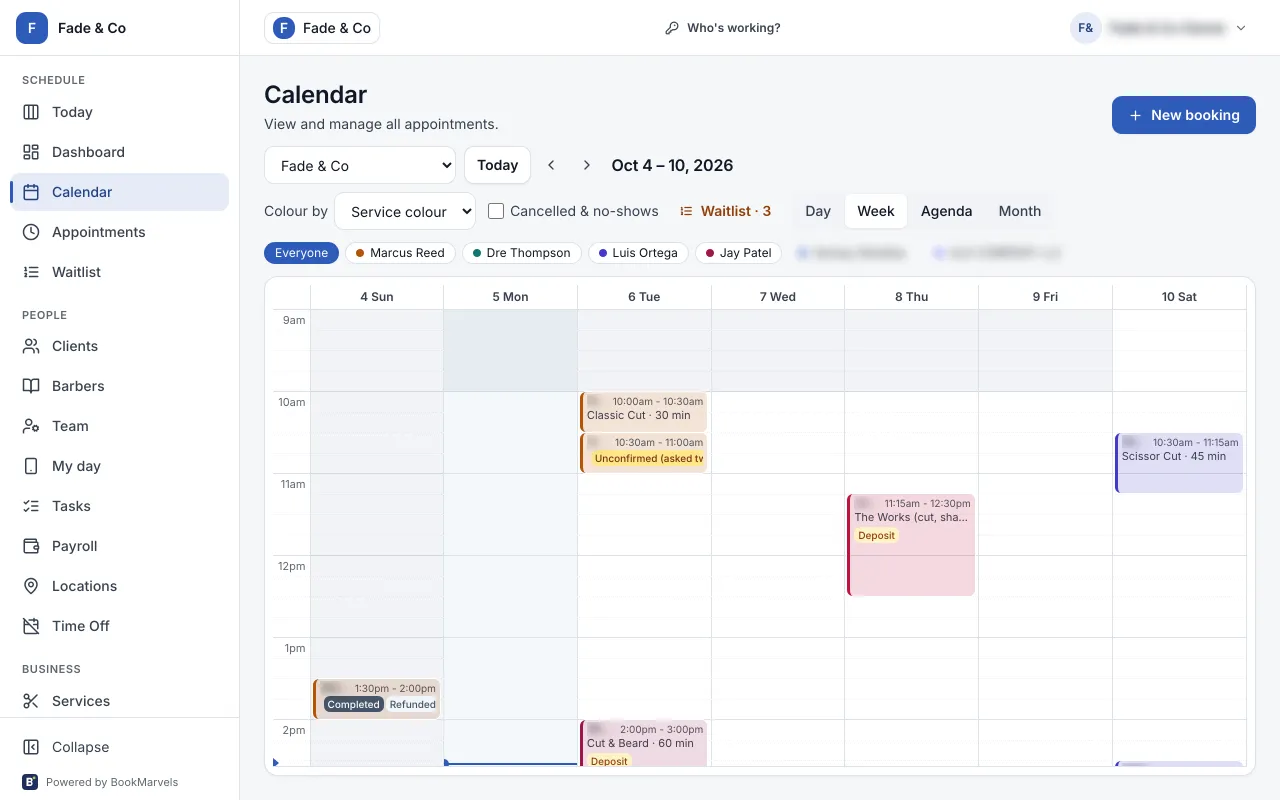
Task: Click Powered by BookMarvels text
Action: [x=112, y=782]
